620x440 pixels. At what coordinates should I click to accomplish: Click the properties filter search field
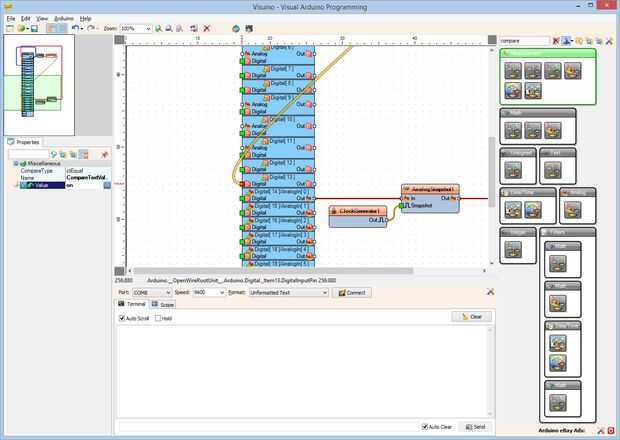coord(28,155)
